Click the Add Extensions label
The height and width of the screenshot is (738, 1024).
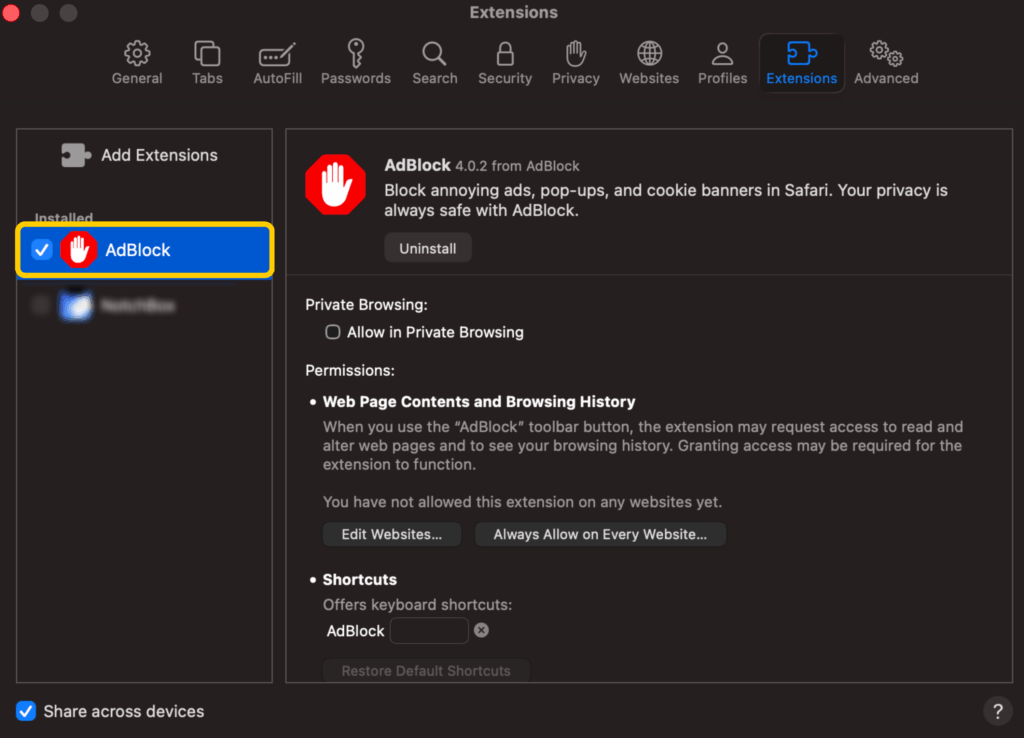[159, 155]
